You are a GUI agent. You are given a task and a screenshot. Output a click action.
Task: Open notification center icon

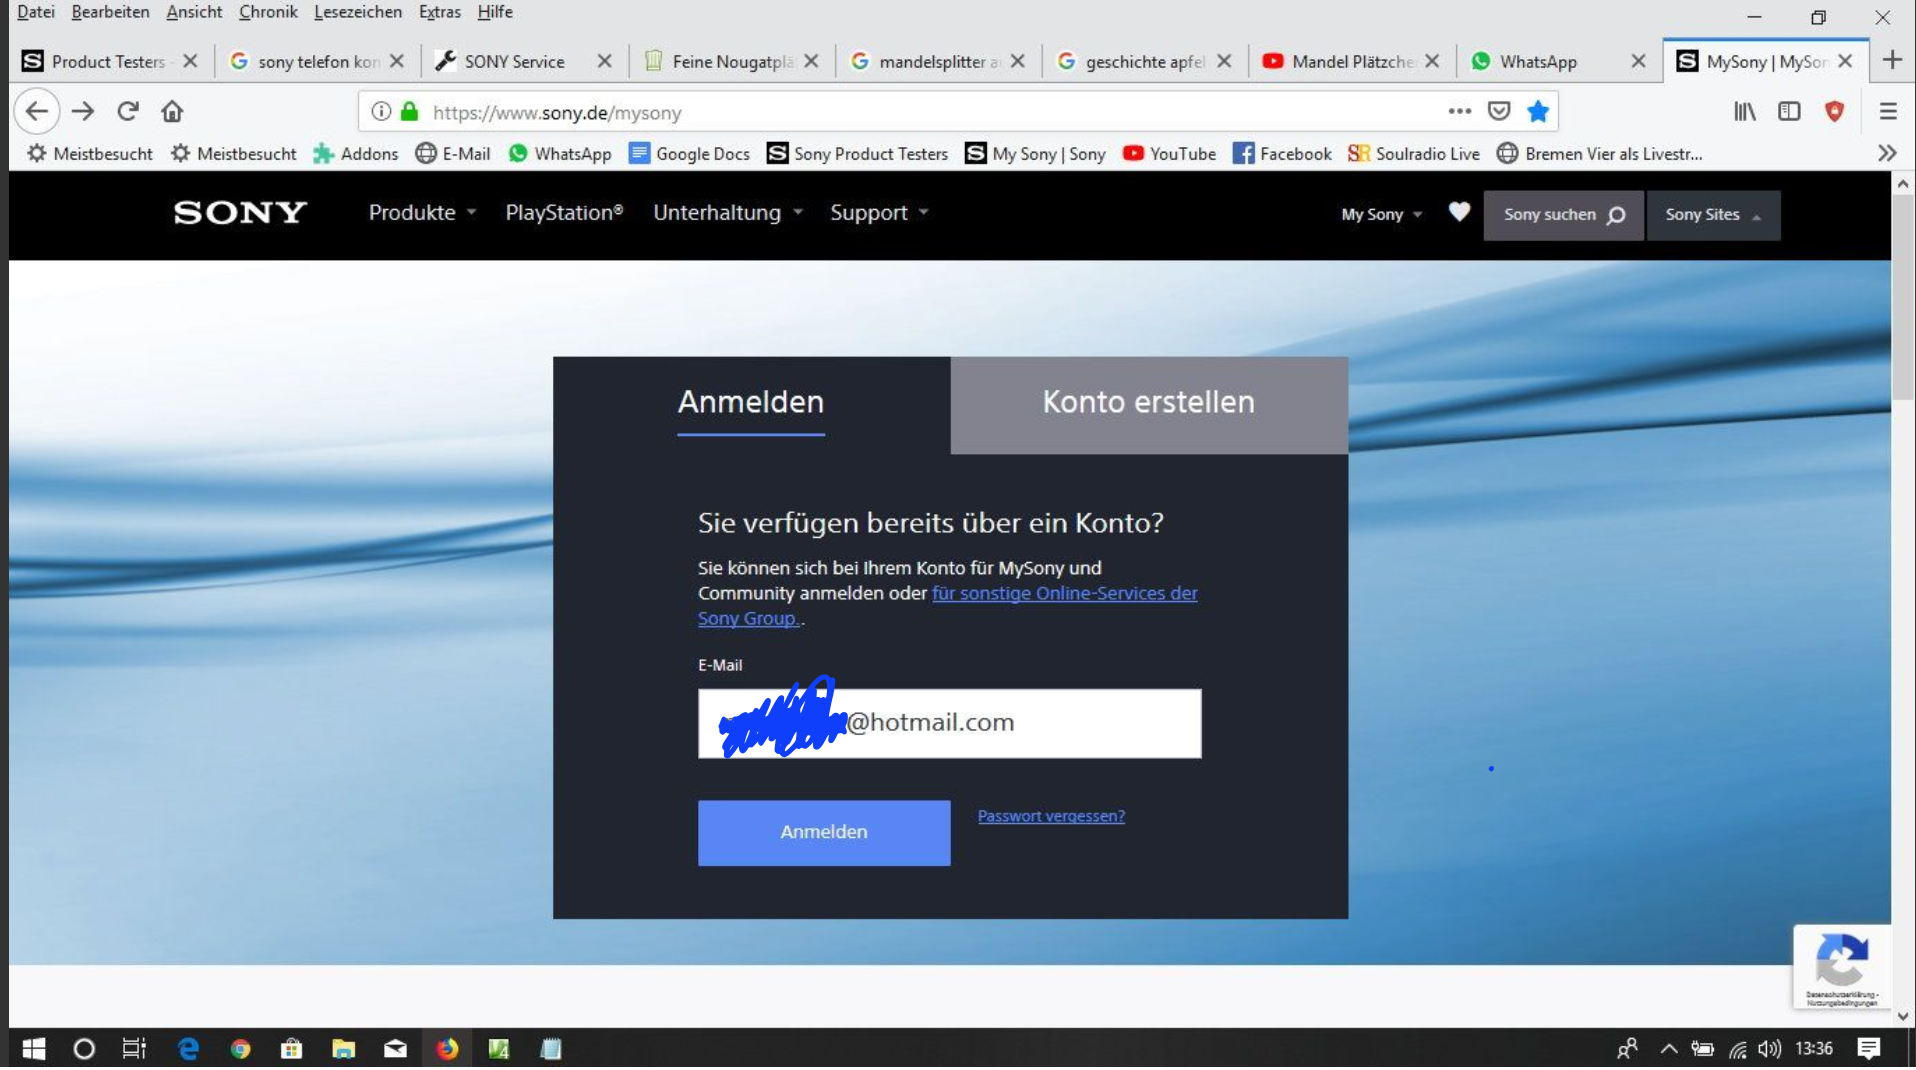1868,1048
